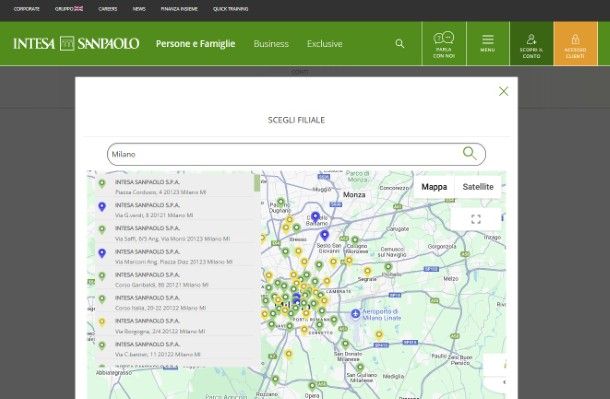Viewport: 610px width, 399px height.
Task: Select Exclusive section
Action: [324, 44]
